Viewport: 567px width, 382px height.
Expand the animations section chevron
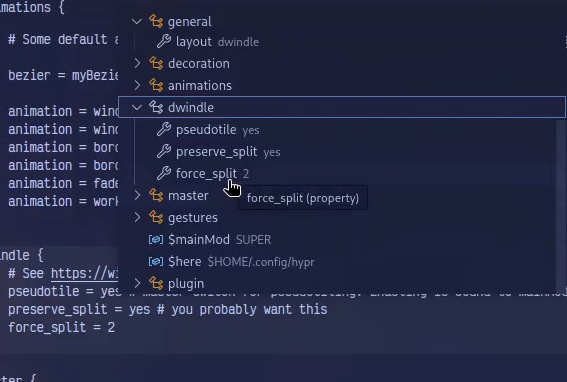(x=137, y=85)
